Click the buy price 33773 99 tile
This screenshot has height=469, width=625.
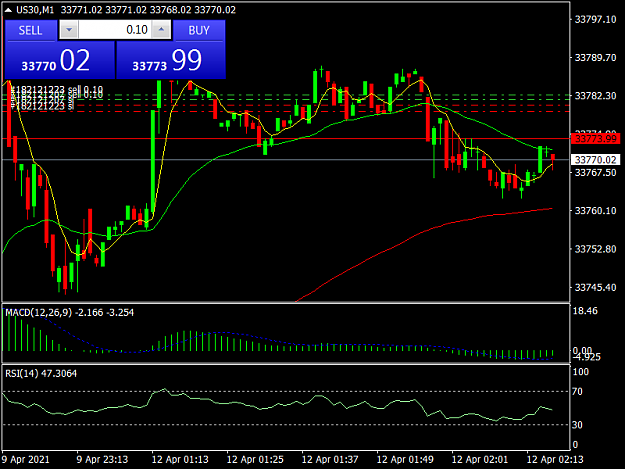click(x=171, y=60)
